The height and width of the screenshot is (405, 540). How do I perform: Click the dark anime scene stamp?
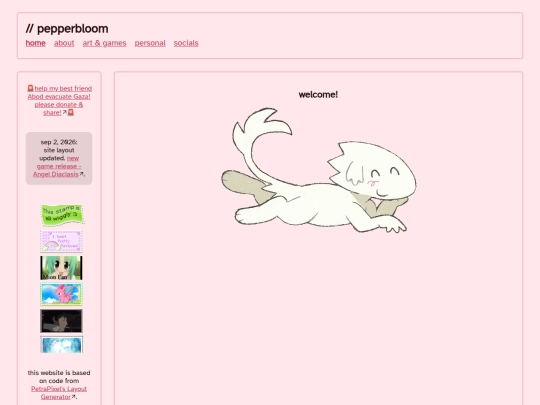pos(61,321)
